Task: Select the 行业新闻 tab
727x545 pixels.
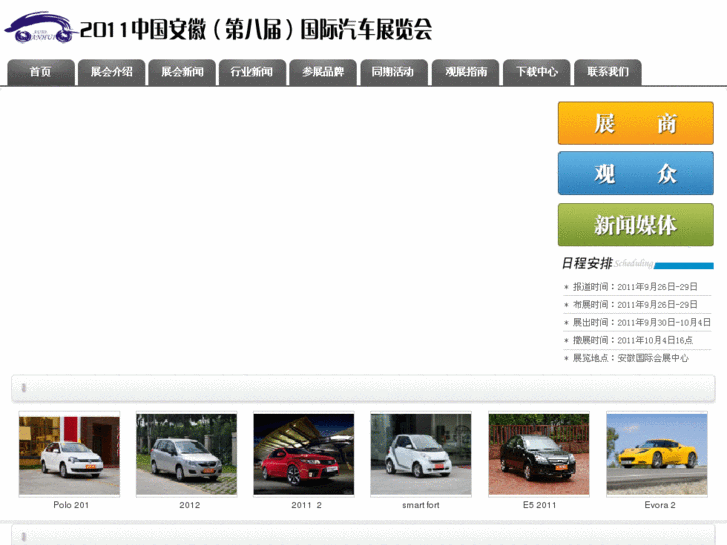Action: pyautogui.click(x=252, y=72)
